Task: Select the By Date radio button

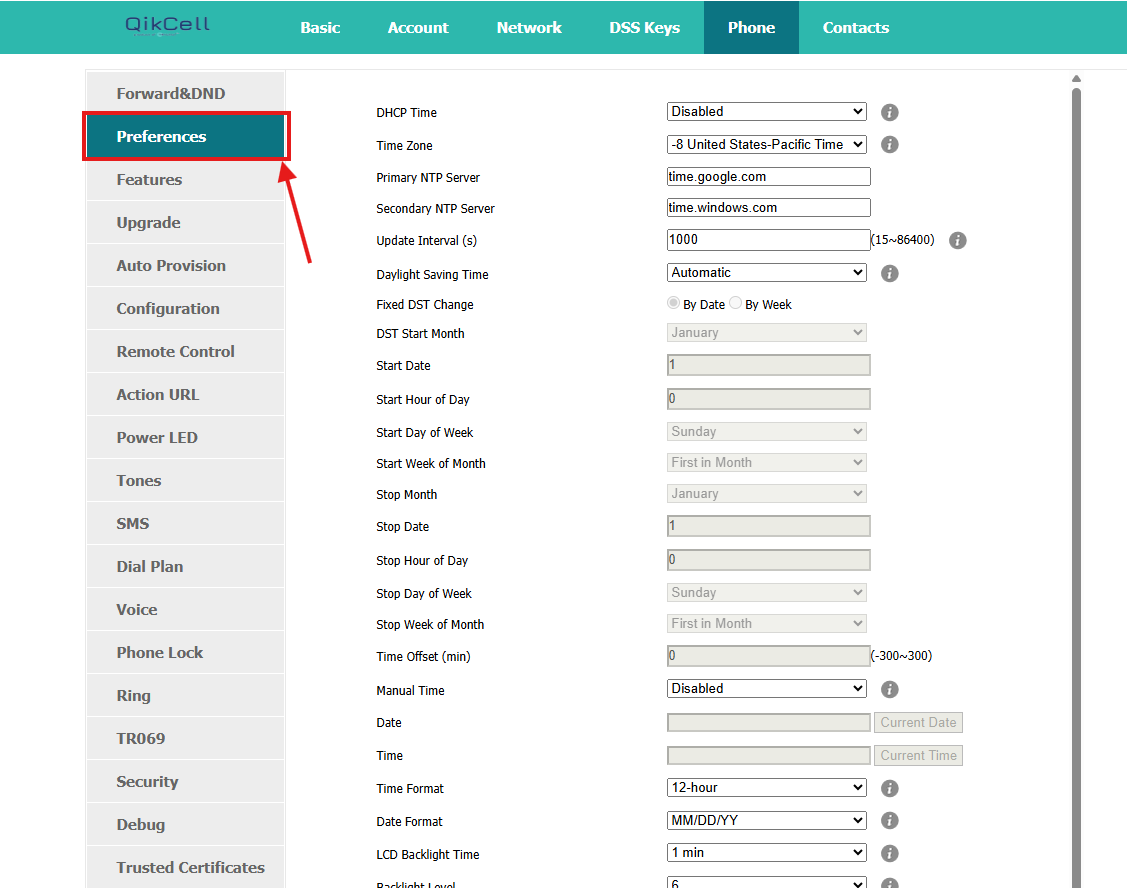Action: point(674,304)
